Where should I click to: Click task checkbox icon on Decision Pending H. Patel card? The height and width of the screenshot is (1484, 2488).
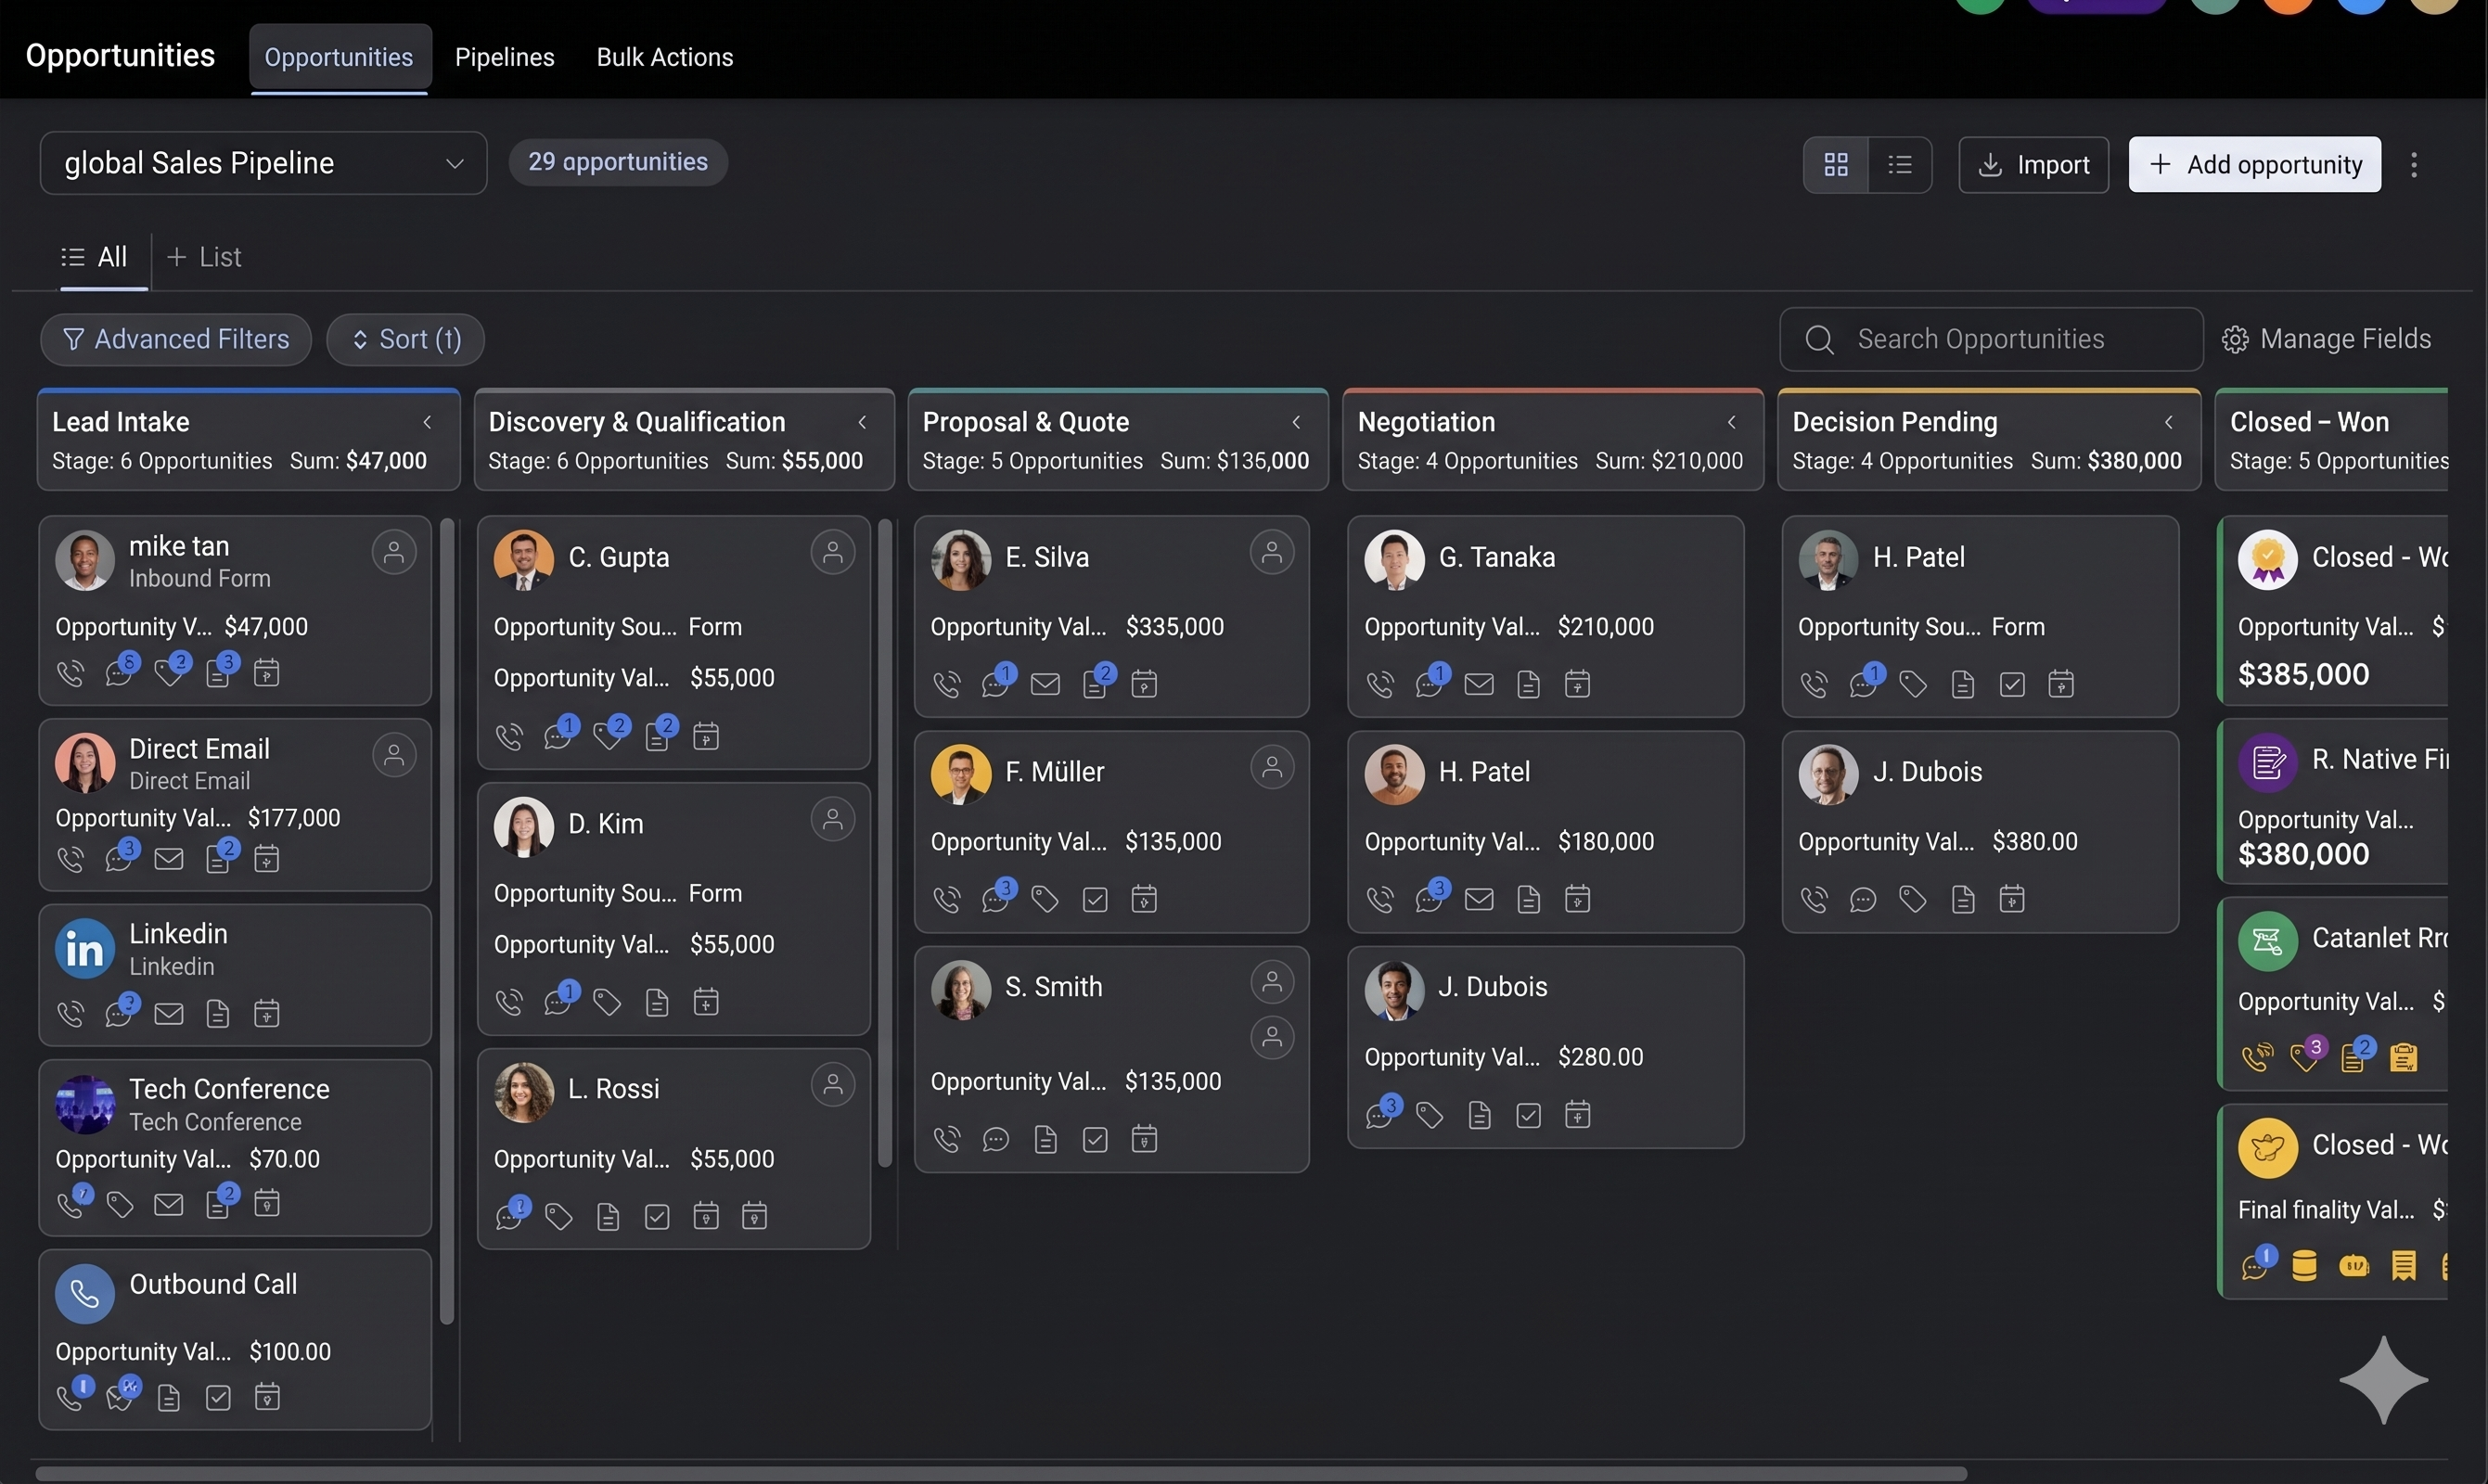pos(2012,684)
